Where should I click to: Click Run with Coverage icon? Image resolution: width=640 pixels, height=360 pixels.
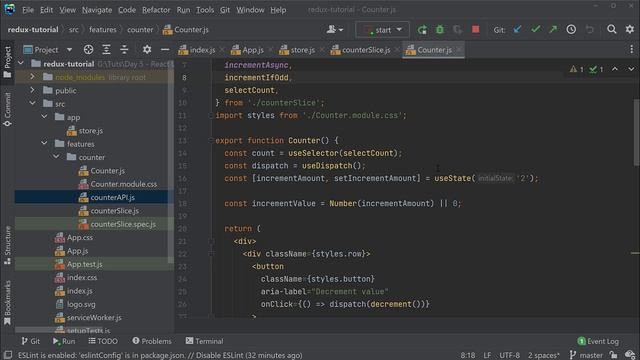pyautogui.click(x=458, y=30)
